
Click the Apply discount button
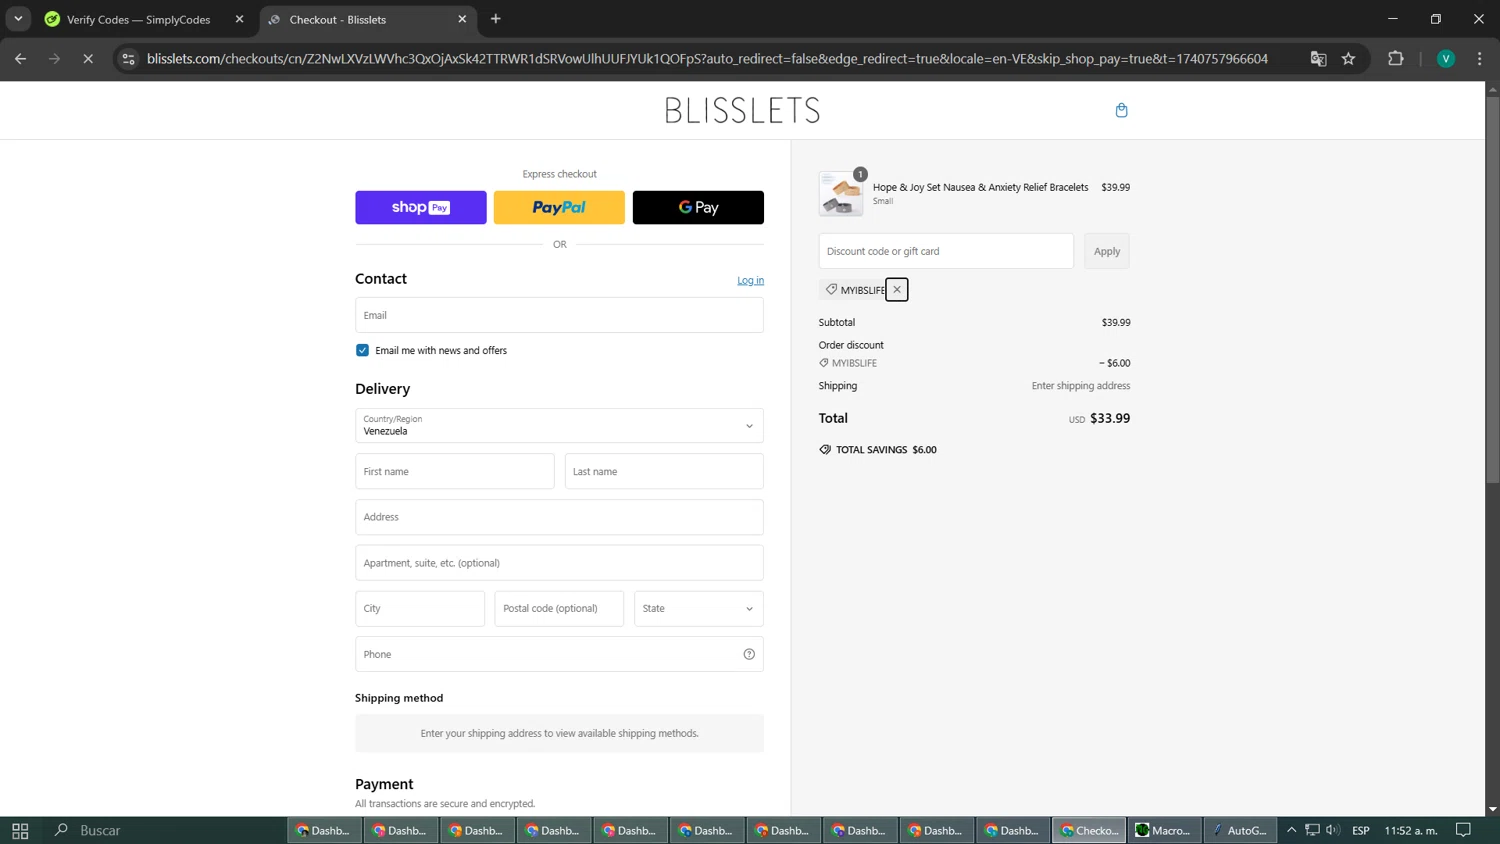(x=1107, y=251)
